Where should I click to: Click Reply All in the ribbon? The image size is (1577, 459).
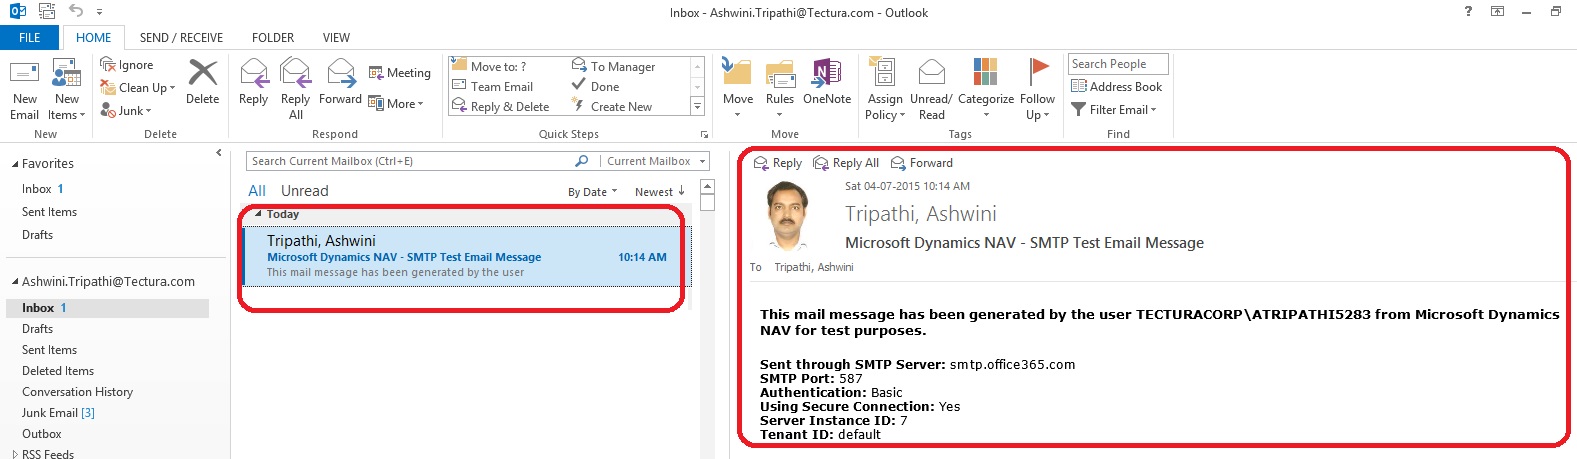tap(295, 89)
